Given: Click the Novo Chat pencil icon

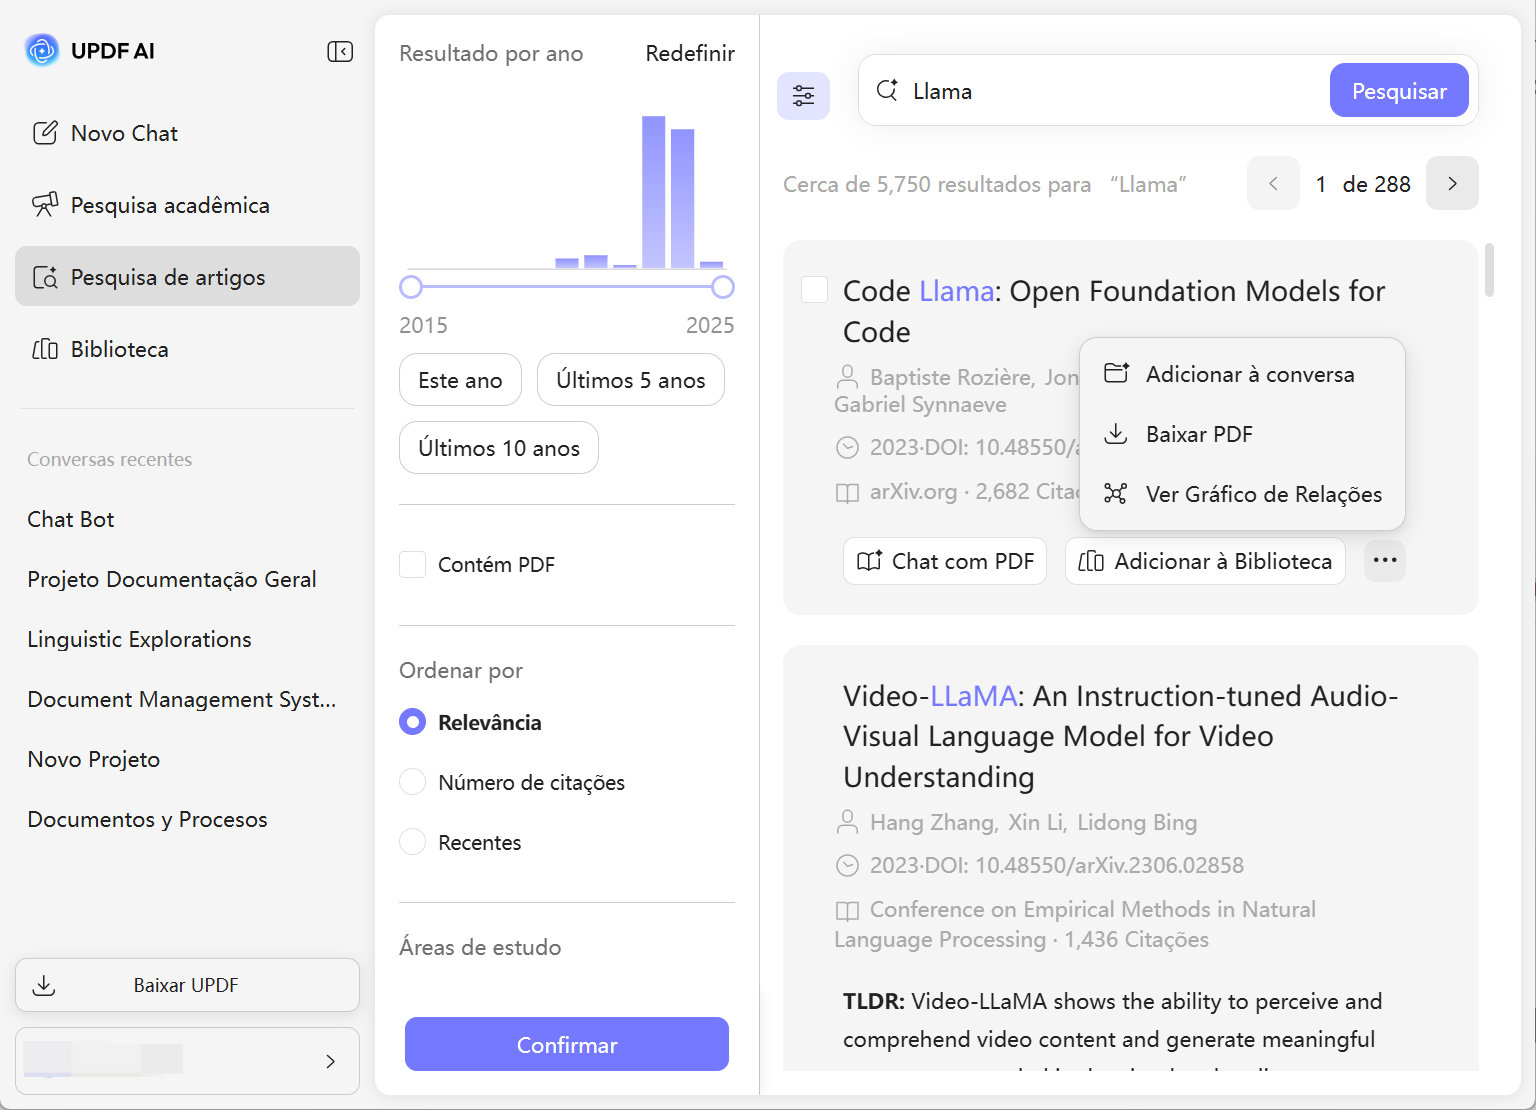Looking at the screenshot, I should click(45, 133).
